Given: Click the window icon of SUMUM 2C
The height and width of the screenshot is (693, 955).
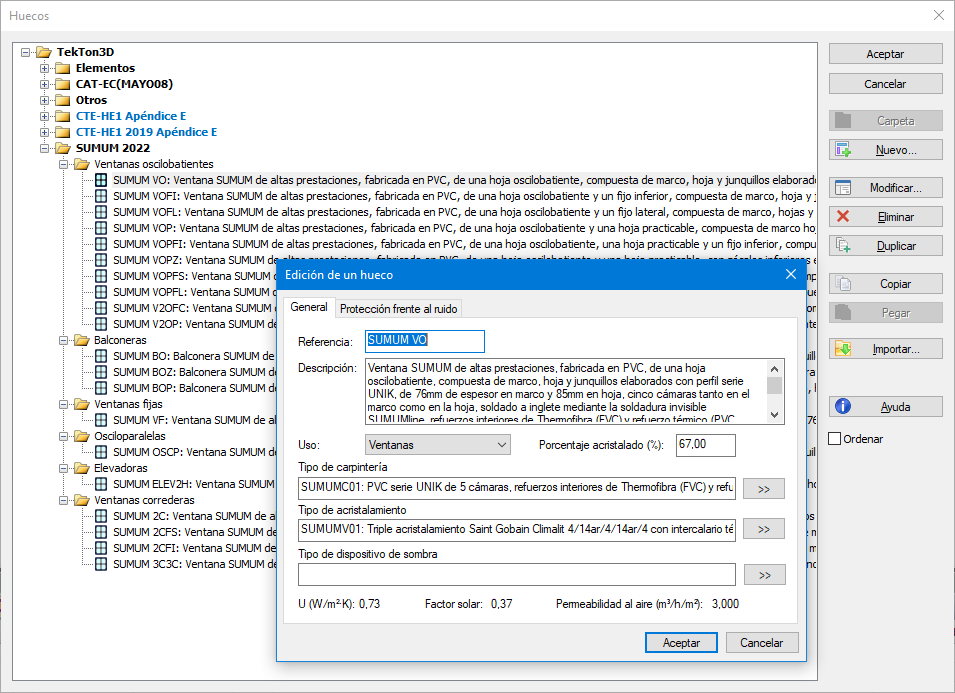Looking at the screenshot, I should coord(101,516).
